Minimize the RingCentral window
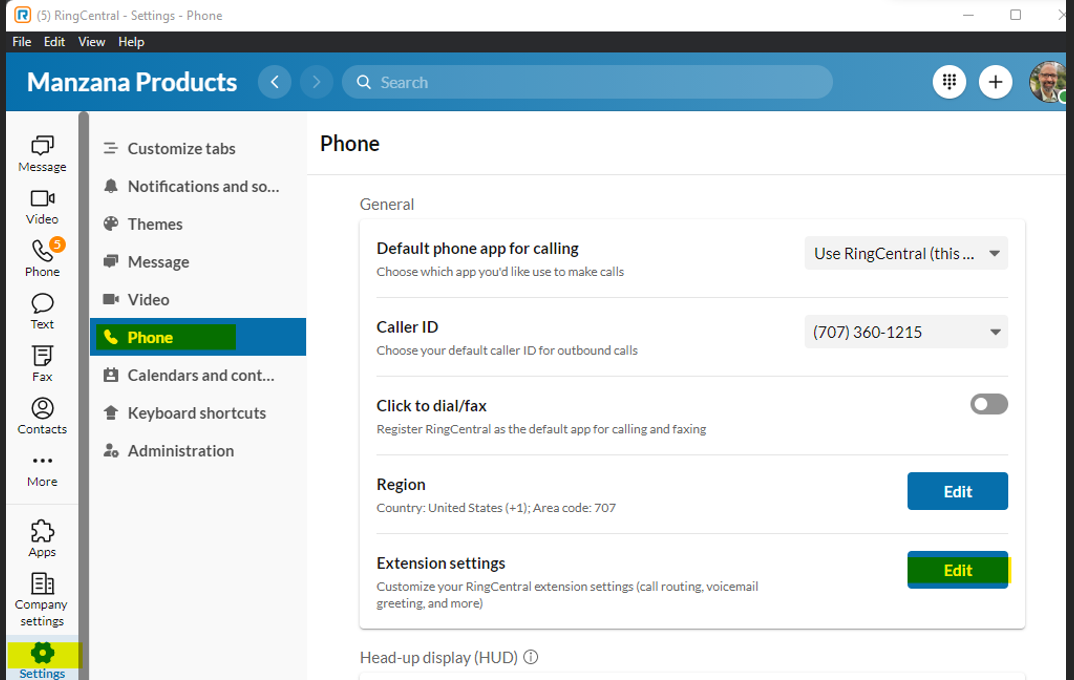This screenshot has width=1074, height=680. tap(969, 15)
